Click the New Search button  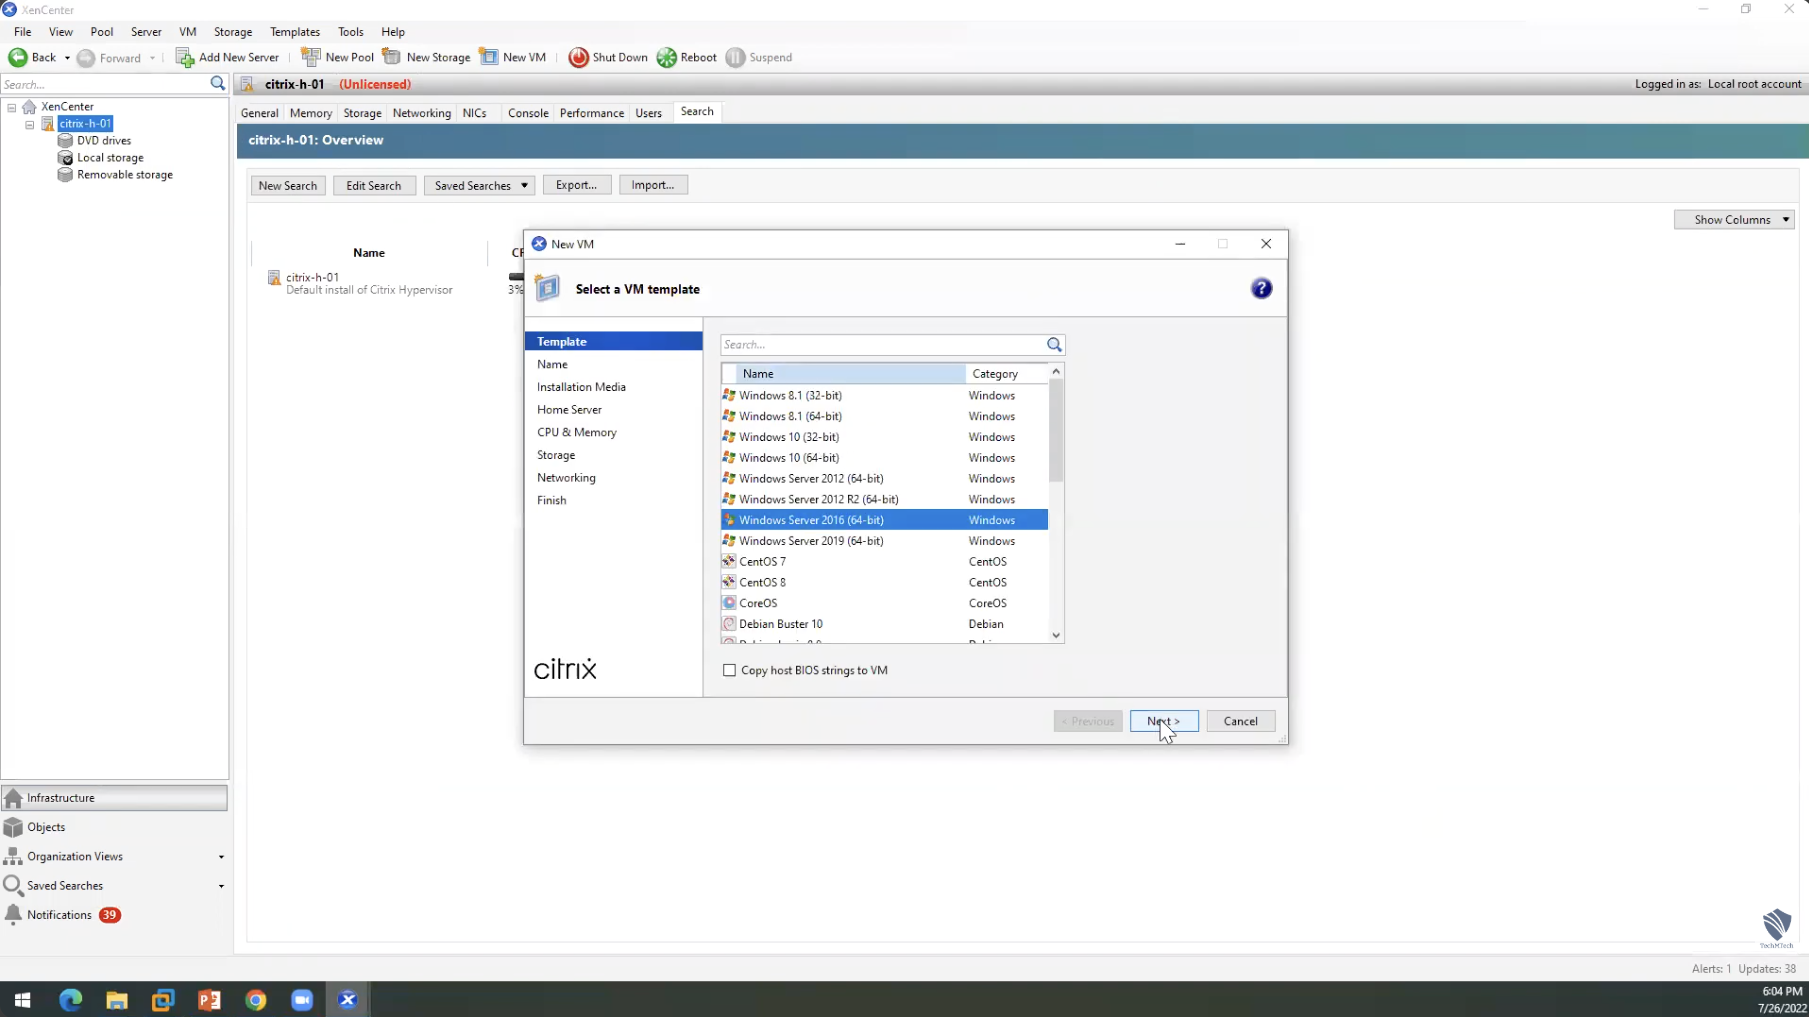click(288, 185)
